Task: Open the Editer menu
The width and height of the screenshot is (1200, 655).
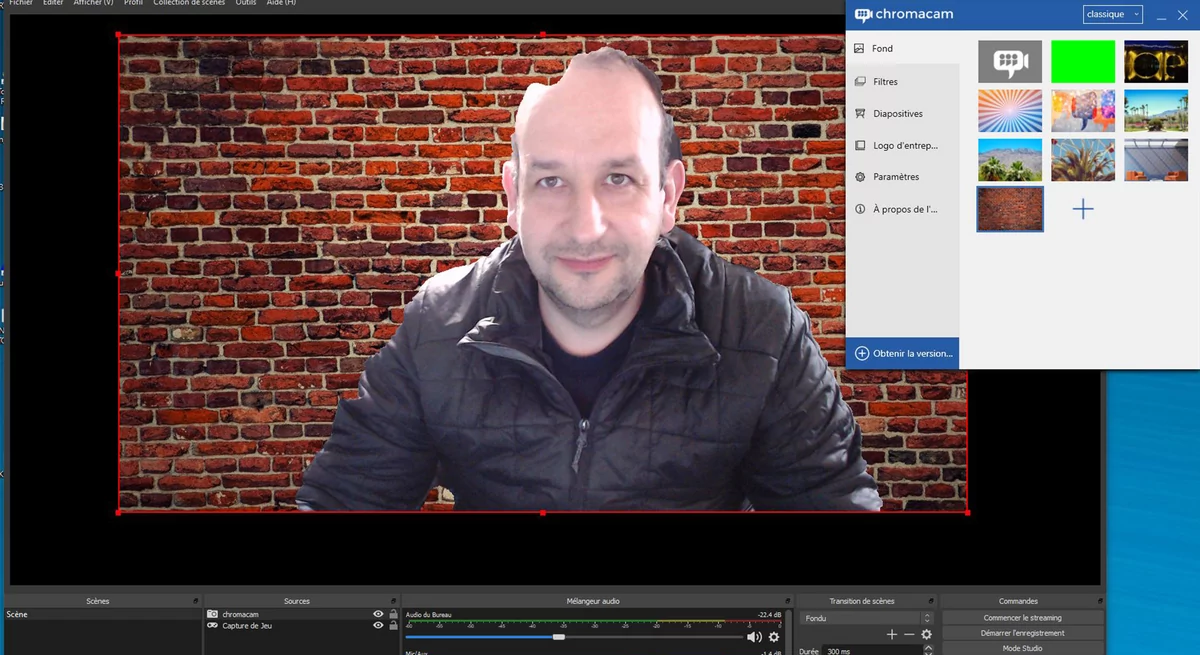Action: 53,3
